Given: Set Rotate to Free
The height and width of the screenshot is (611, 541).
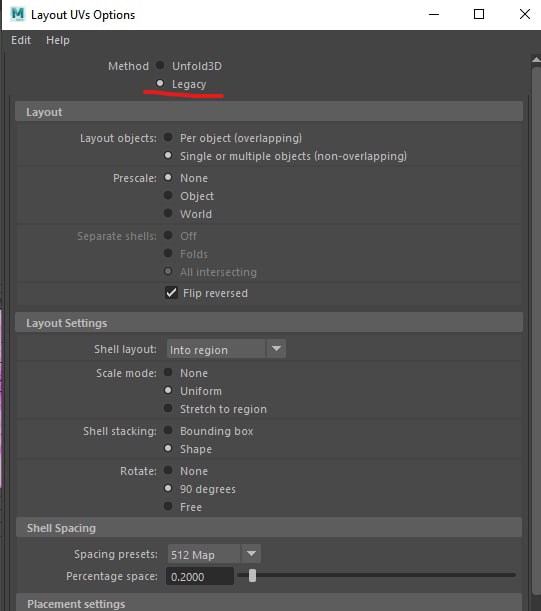Looking at the screenshot, I should pyautogui.click(x=168, y=506).
